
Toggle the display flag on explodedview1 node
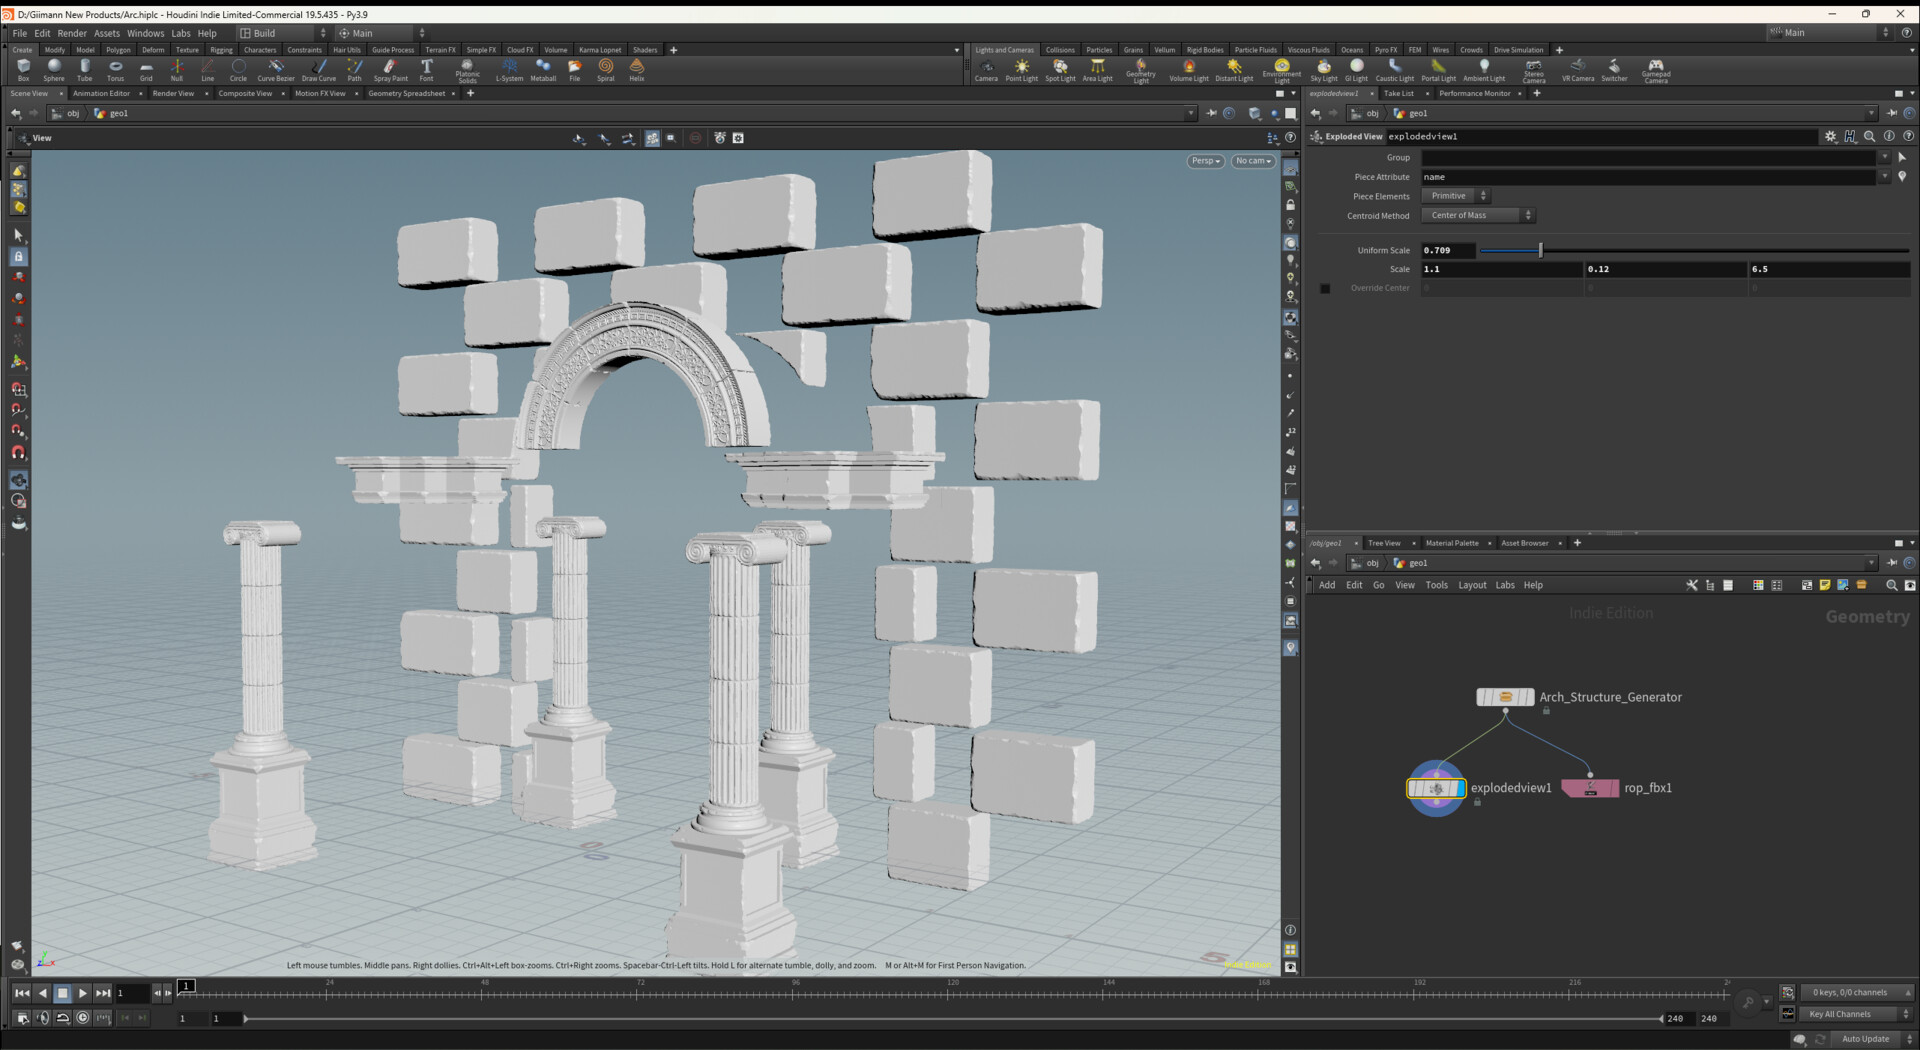[1458, 788]
